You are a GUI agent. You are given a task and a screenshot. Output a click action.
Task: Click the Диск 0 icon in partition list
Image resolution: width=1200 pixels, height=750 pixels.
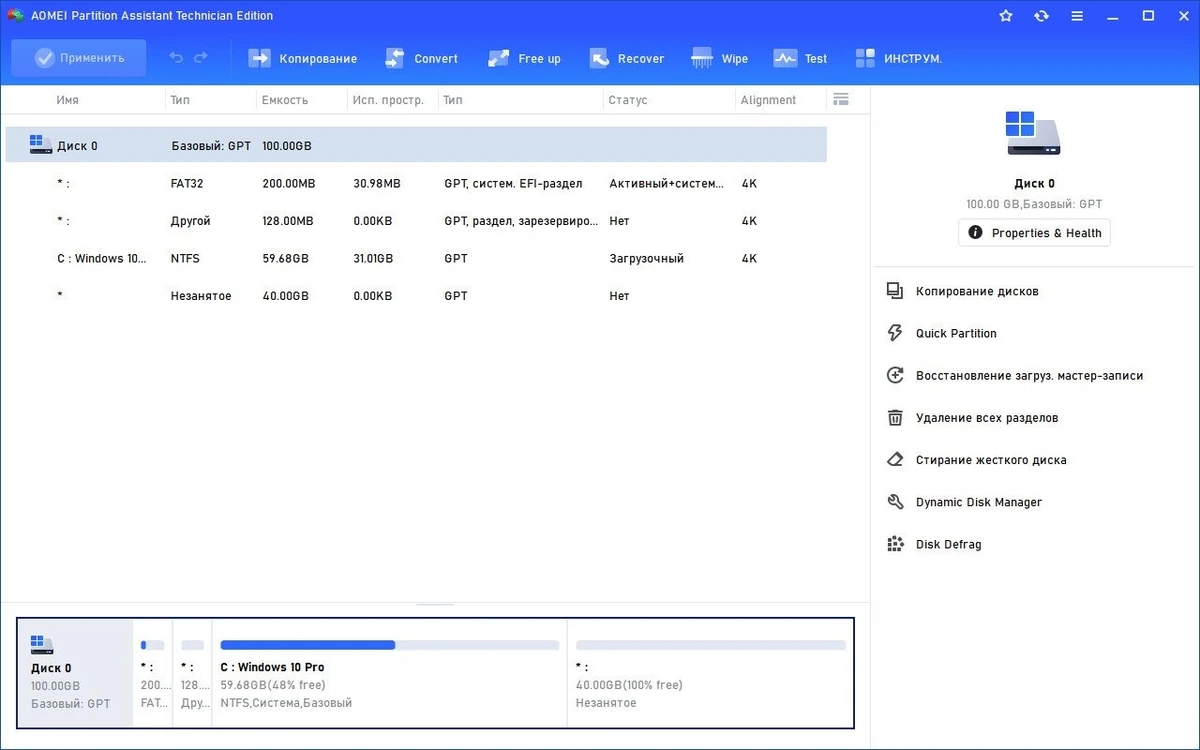coord(41,145)
